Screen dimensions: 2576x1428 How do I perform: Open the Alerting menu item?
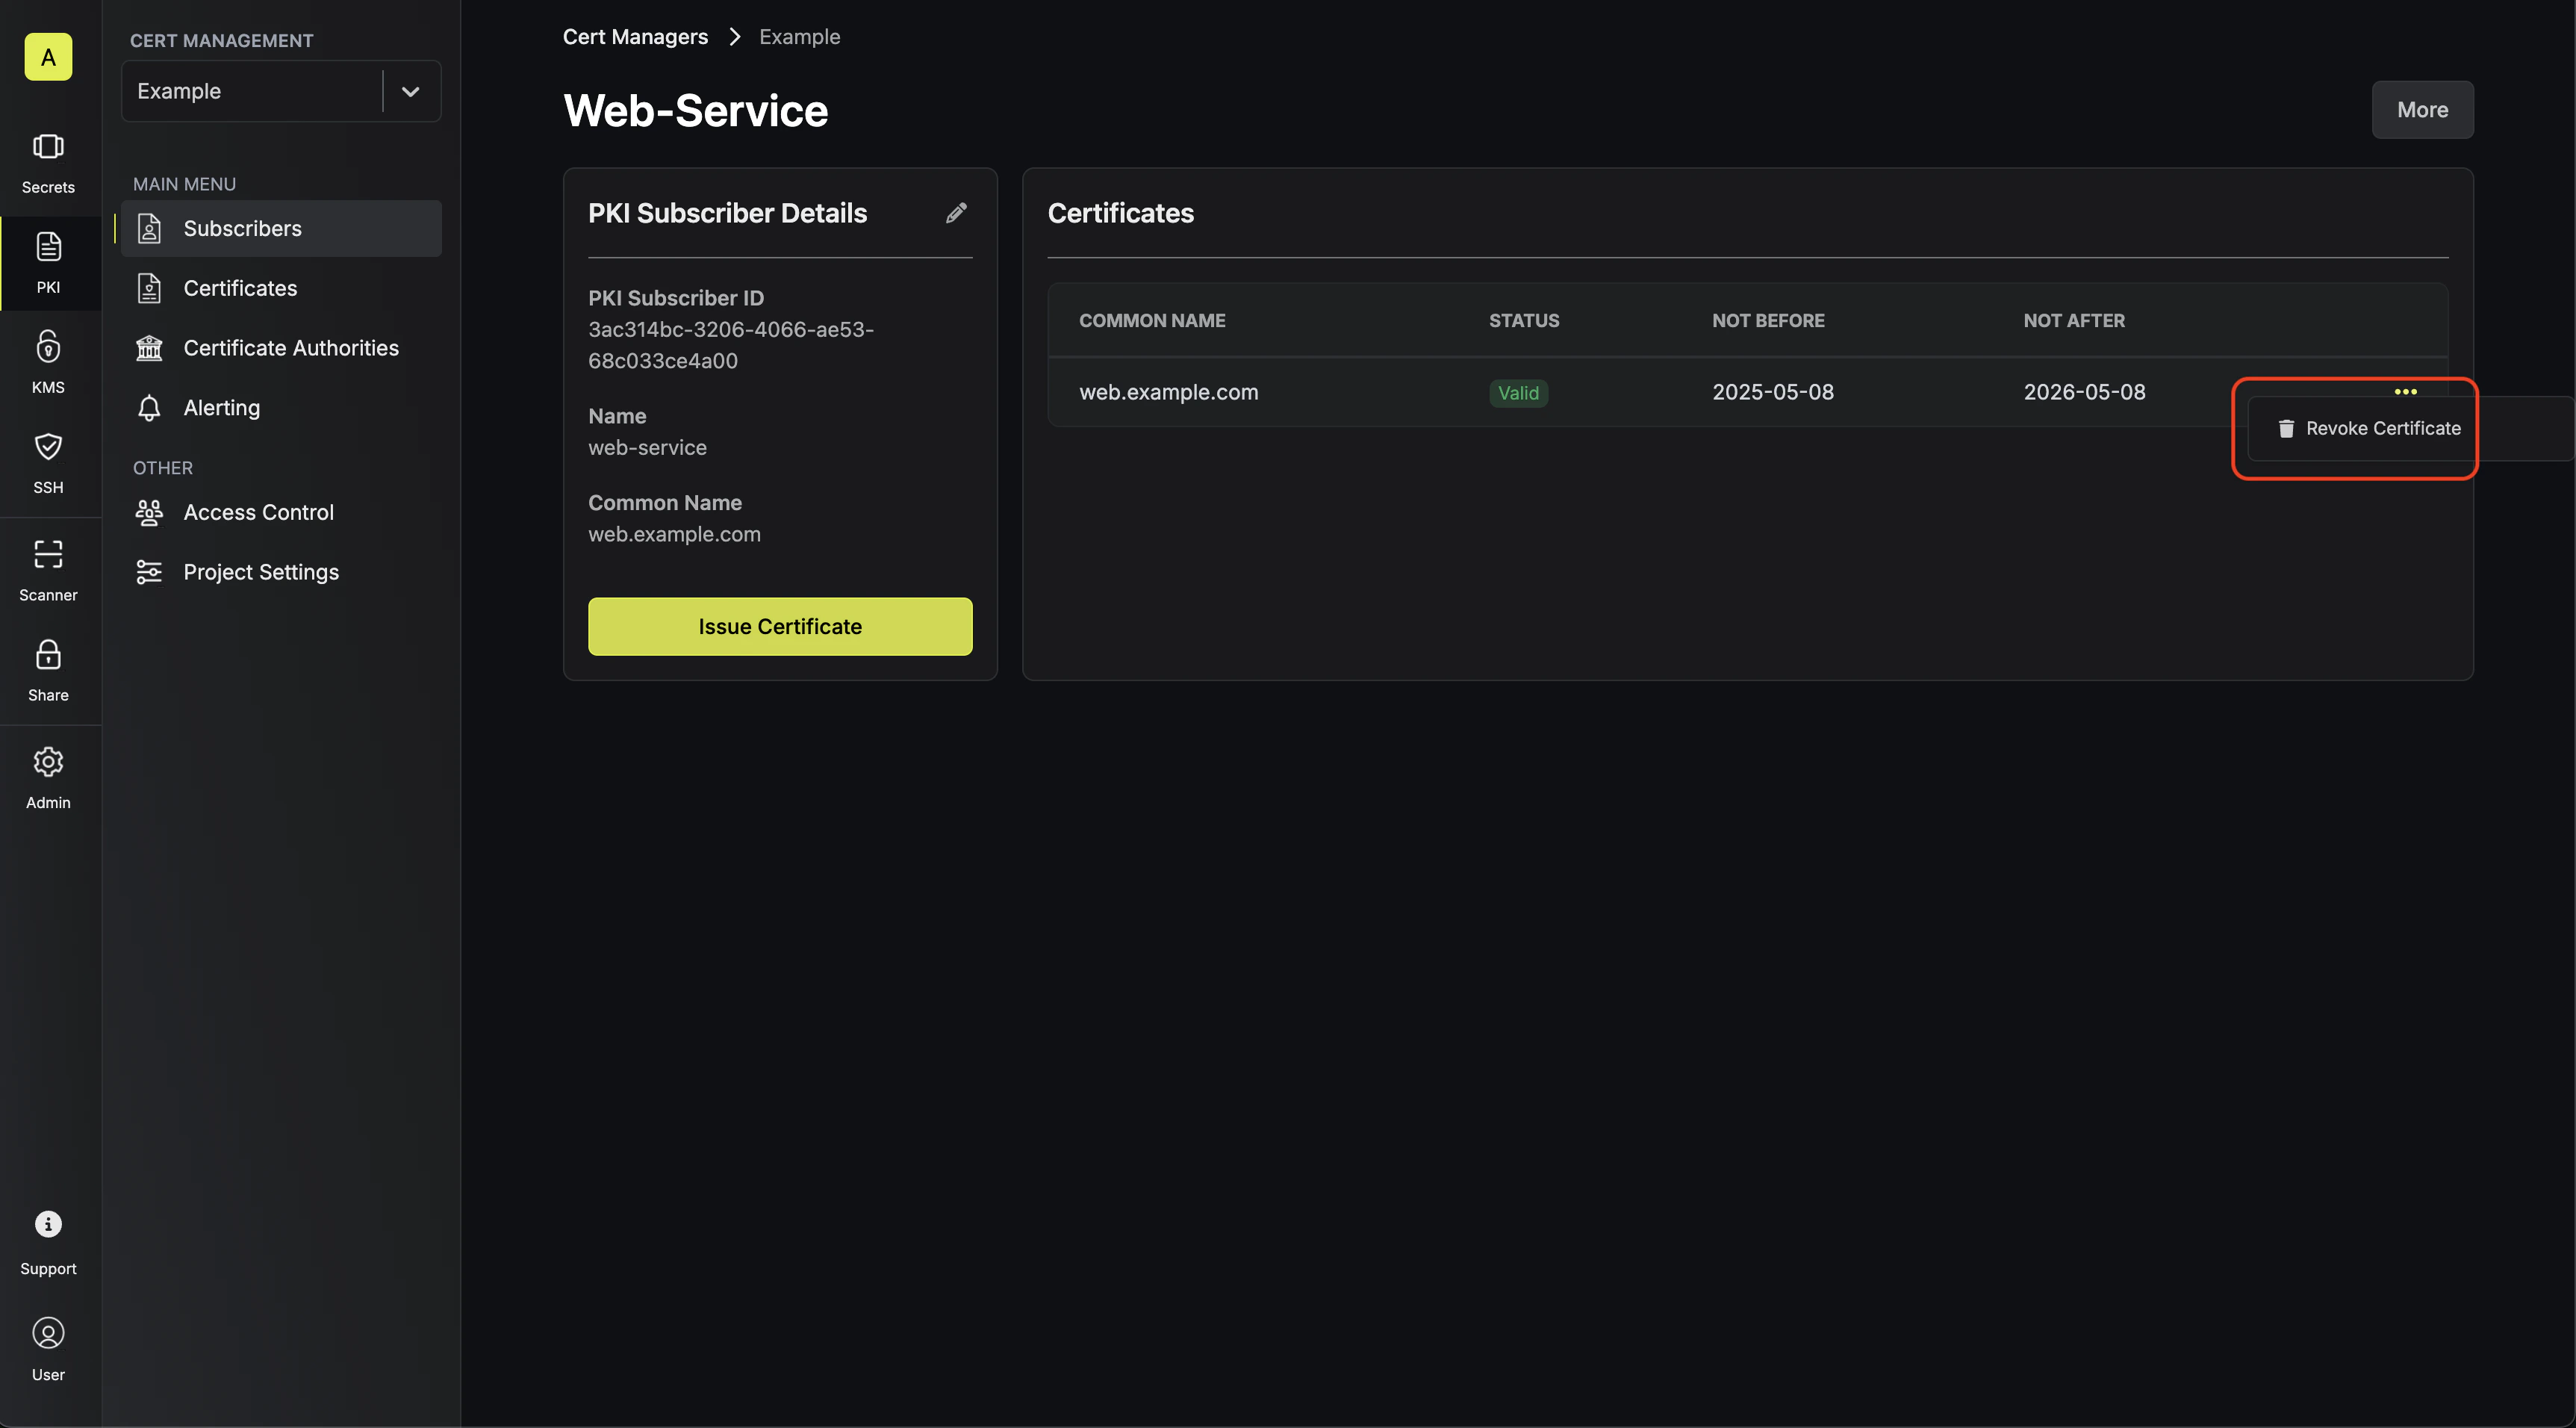pyautogui.click(x=281, y=408)
